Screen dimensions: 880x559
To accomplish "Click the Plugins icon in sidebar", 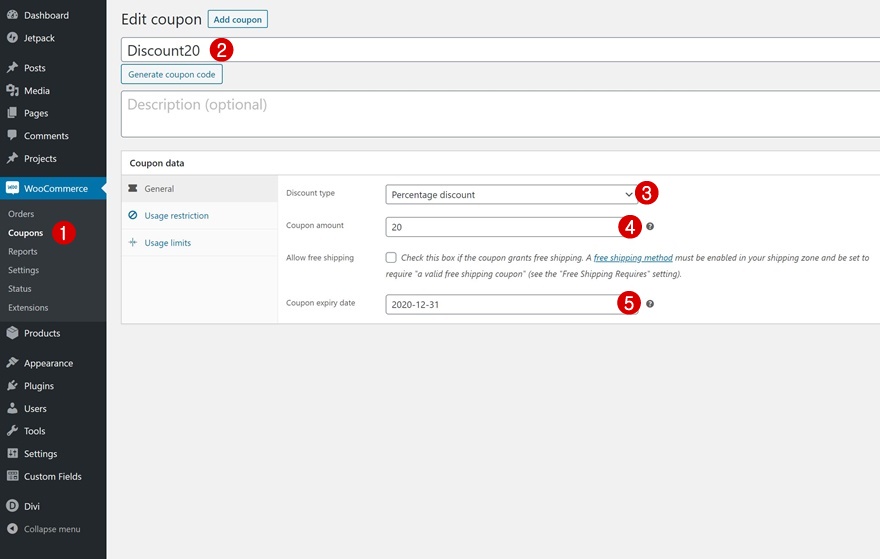I will pos(12,386).
